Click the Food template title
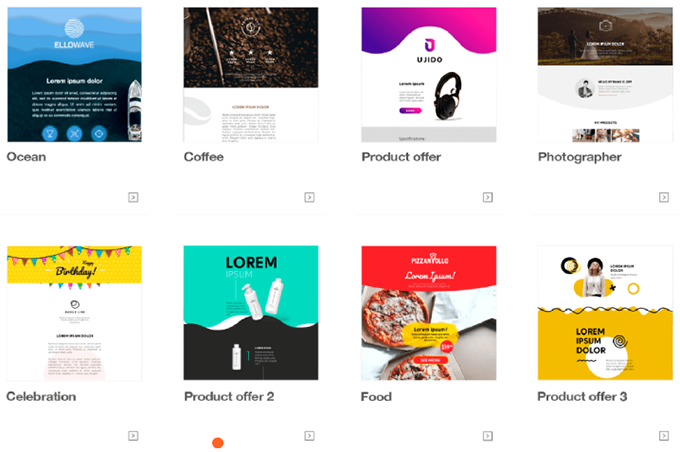Image resolution: width=680 pixels, height=452 pixels. coord(376,396)
